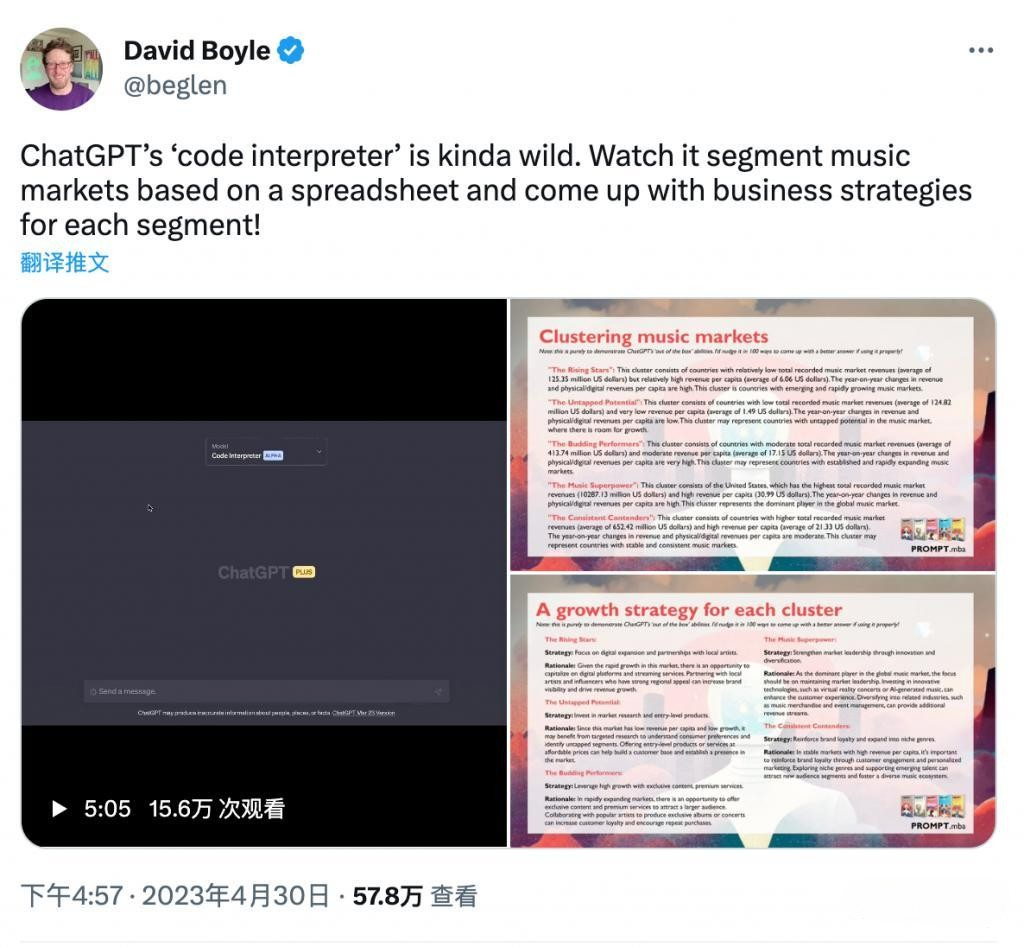Click the send arrow icon in message box
1024x947 pixels.
[438, 692]
